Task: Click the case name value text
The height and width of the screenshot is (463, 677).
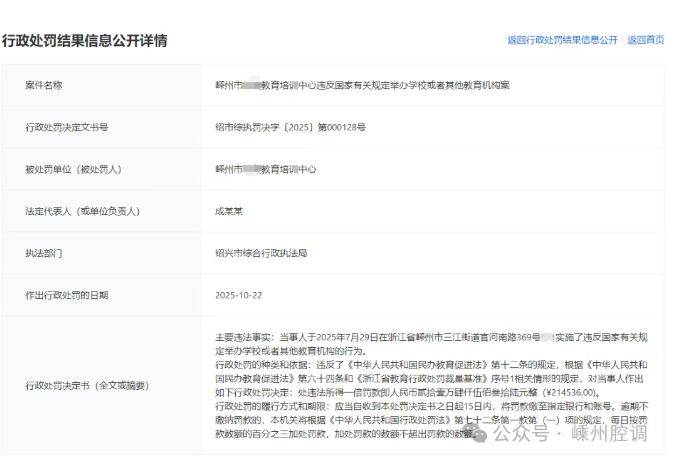Action: [x=362, y=85]
